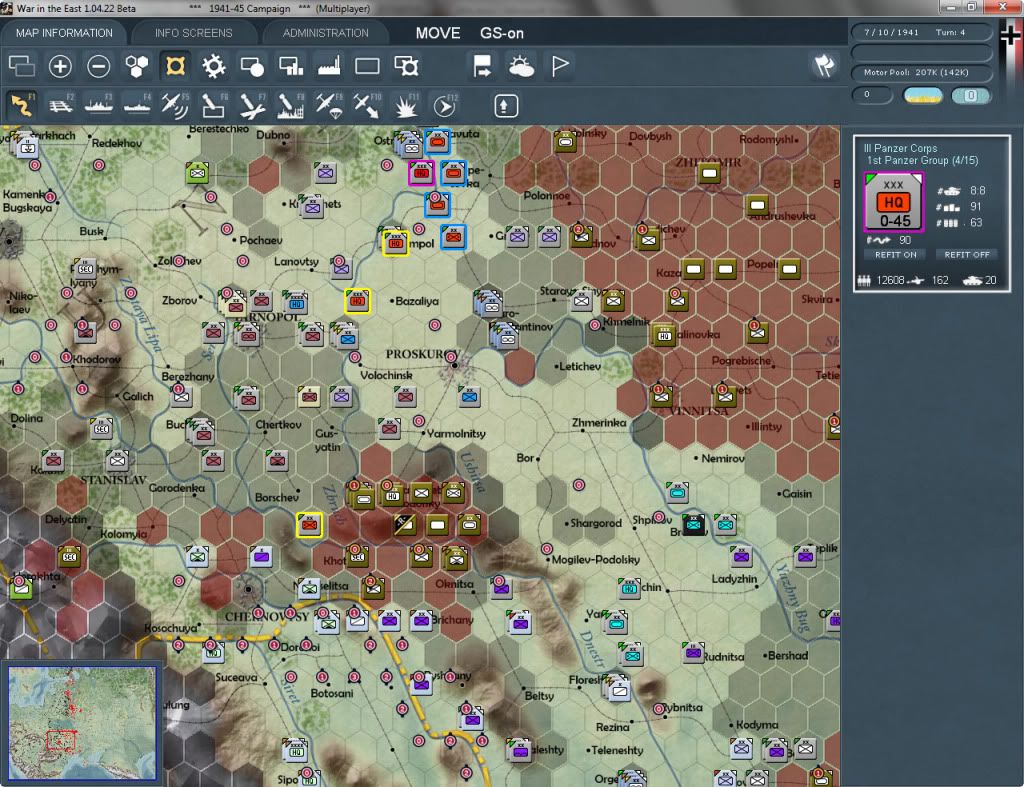Screen dimensions: 1024x787
Task: Select F5 air recon mode icon
Action: click(175, 105)
